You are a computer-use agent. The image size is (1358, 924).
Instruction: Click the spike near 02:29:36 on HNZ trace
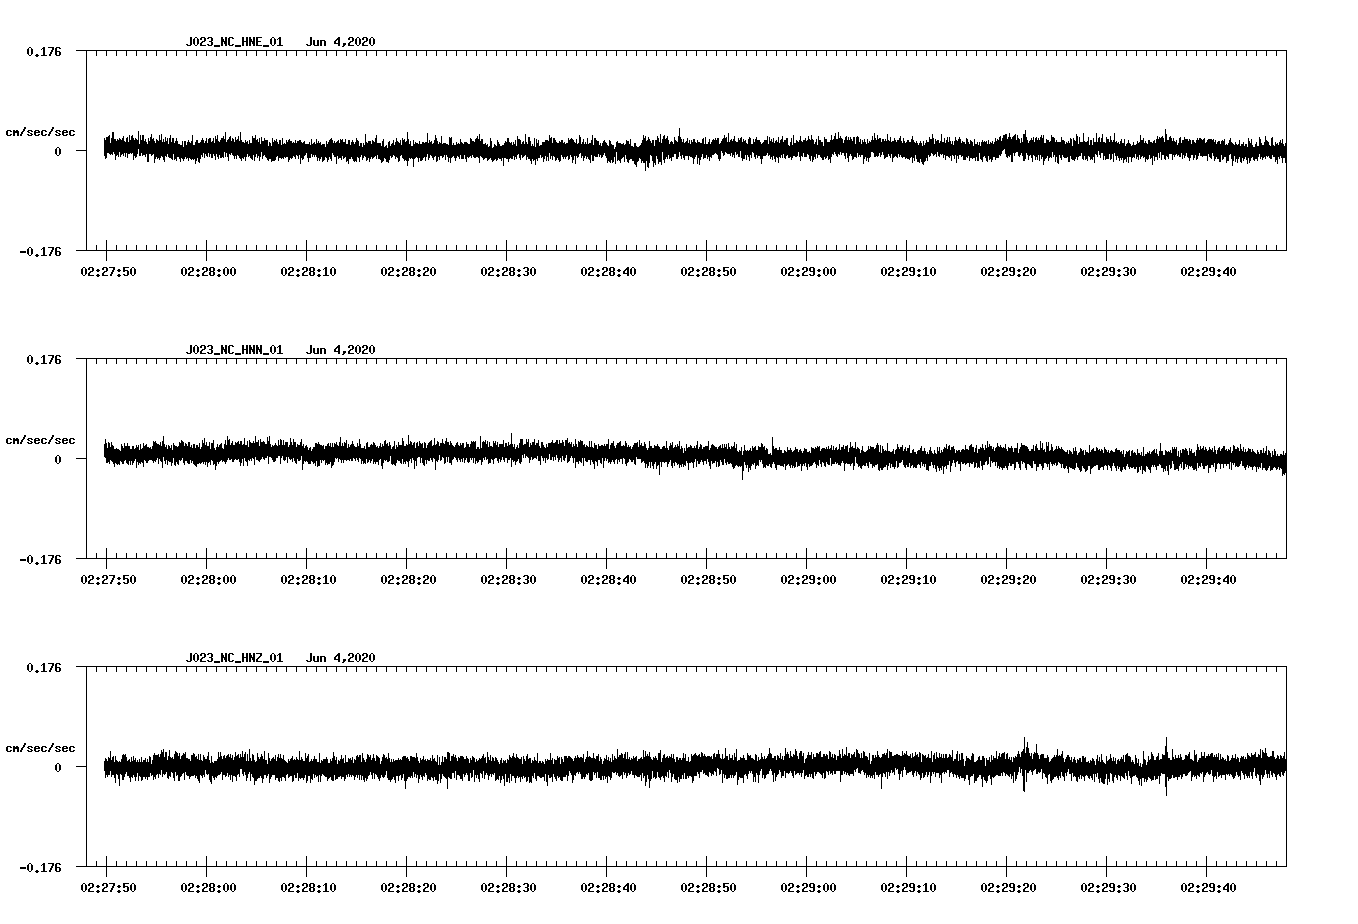[x=1166, y=766]
